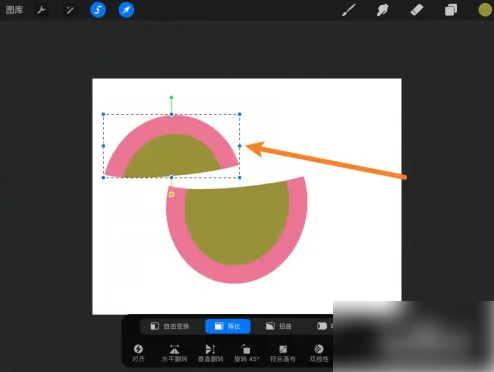The height and width of the screenshot is (372, 494).
Task: Click the green rotation handle
Action: [171, 98]
